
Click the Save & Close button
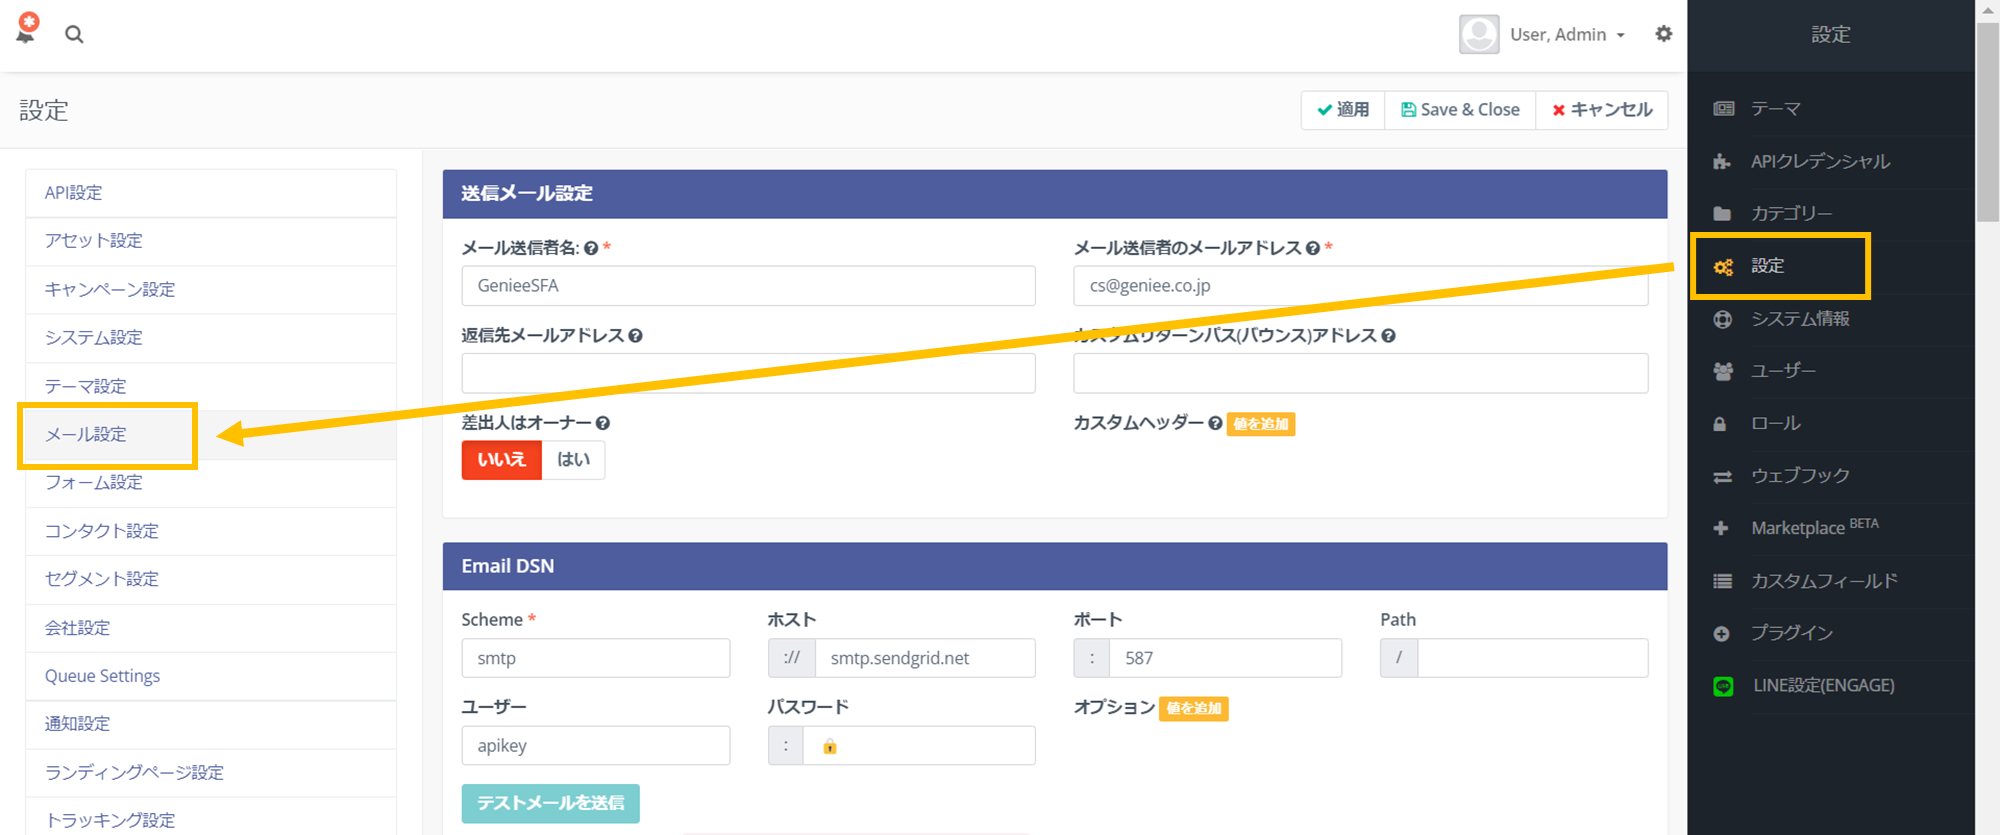tap(1460, 110)
